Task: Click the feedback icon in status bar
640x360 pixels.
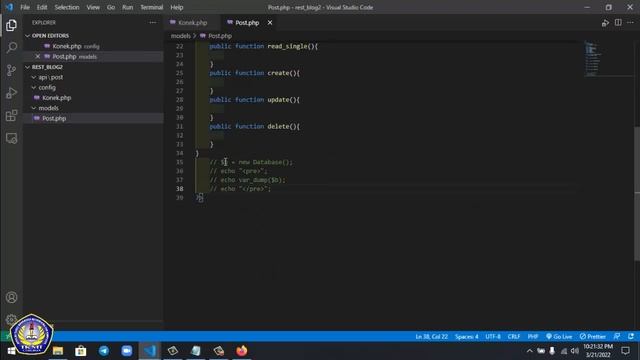Action: [x=617, y=336]
